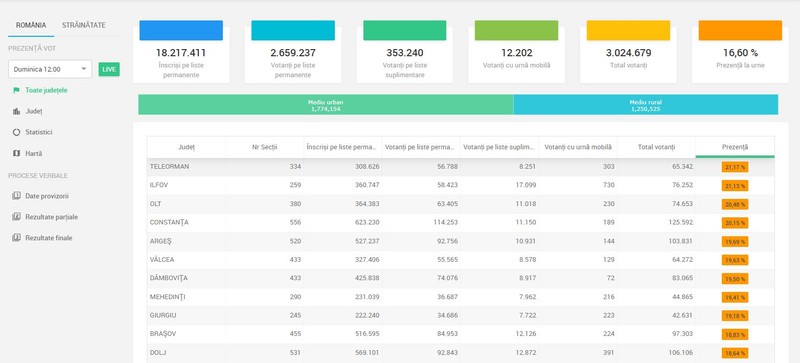This screenshot has width=800, height=363.
Task: Select the DÂMBOVIȚA row name
Action: coord(168,278)
